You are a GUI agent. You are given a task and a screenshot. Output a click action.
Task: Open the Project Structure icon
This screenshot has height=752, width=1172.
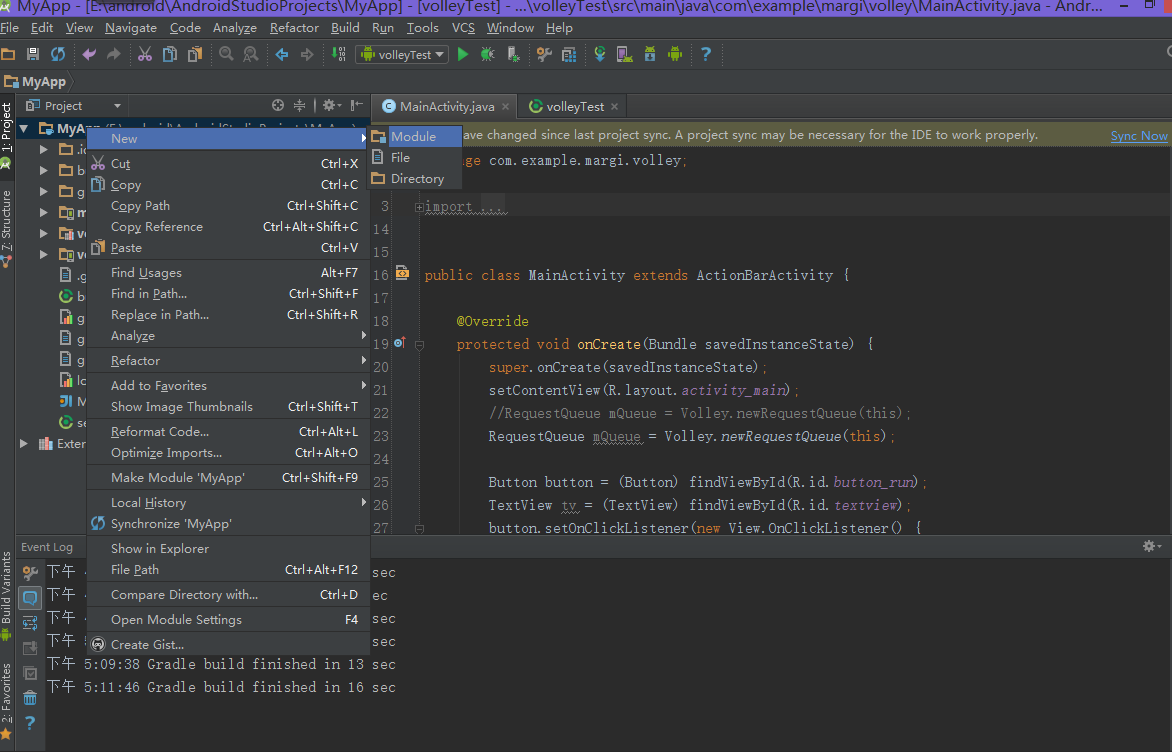click(x=569, y=54)
